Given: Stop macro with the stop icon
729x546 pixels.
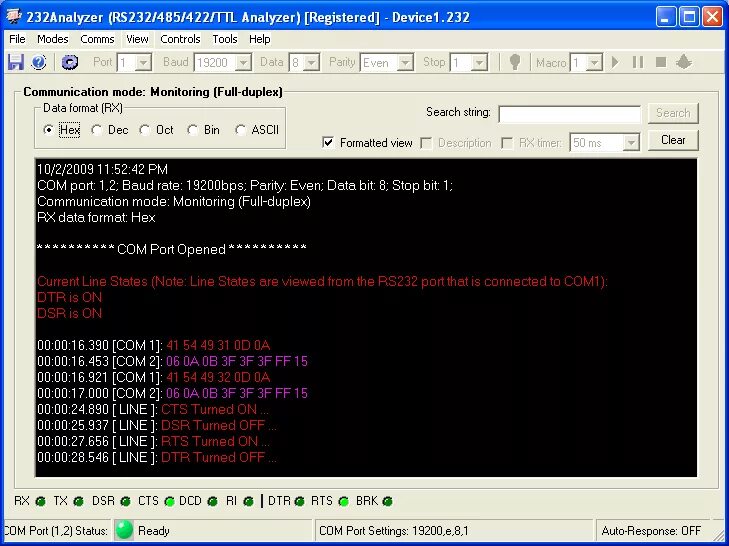Looking at the screenshot, I should click(x=661, y=62).
